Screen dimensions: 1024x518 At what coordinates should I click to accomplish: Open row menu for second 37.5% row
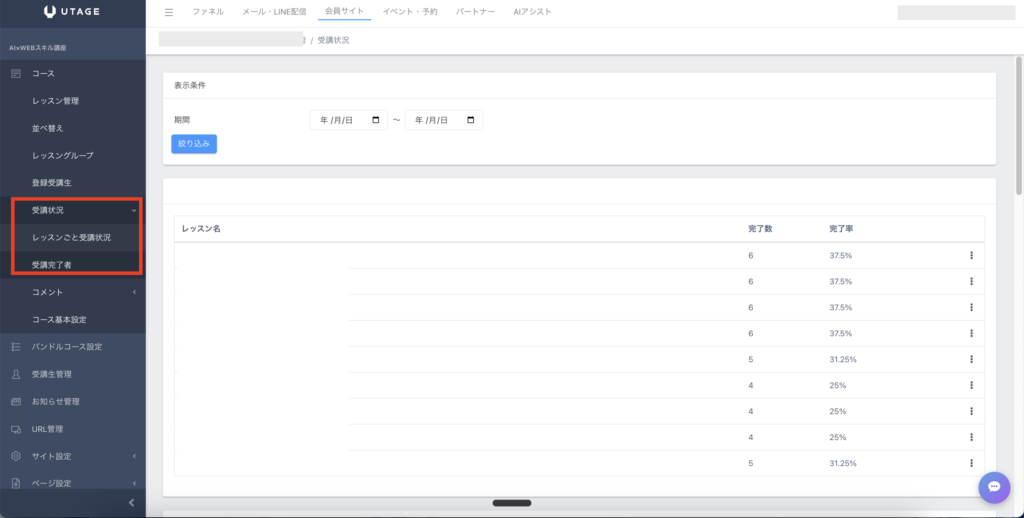click(x=971, y=282)
